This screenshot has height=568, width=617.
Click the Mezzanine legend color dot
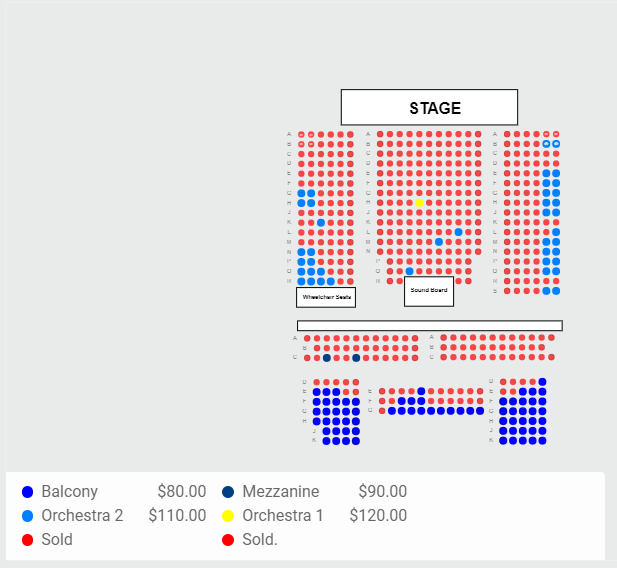[228, 492]
